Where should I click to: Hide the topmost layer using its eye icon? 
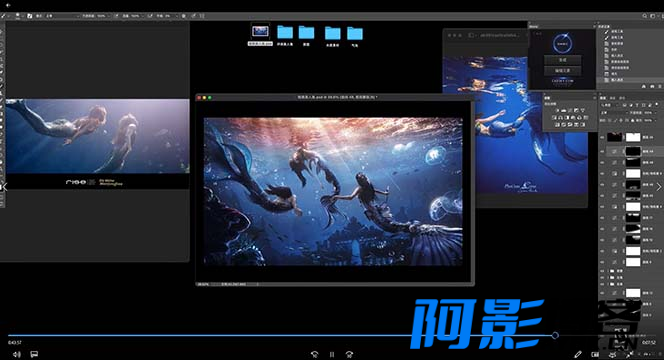click(x=603, y=137)
